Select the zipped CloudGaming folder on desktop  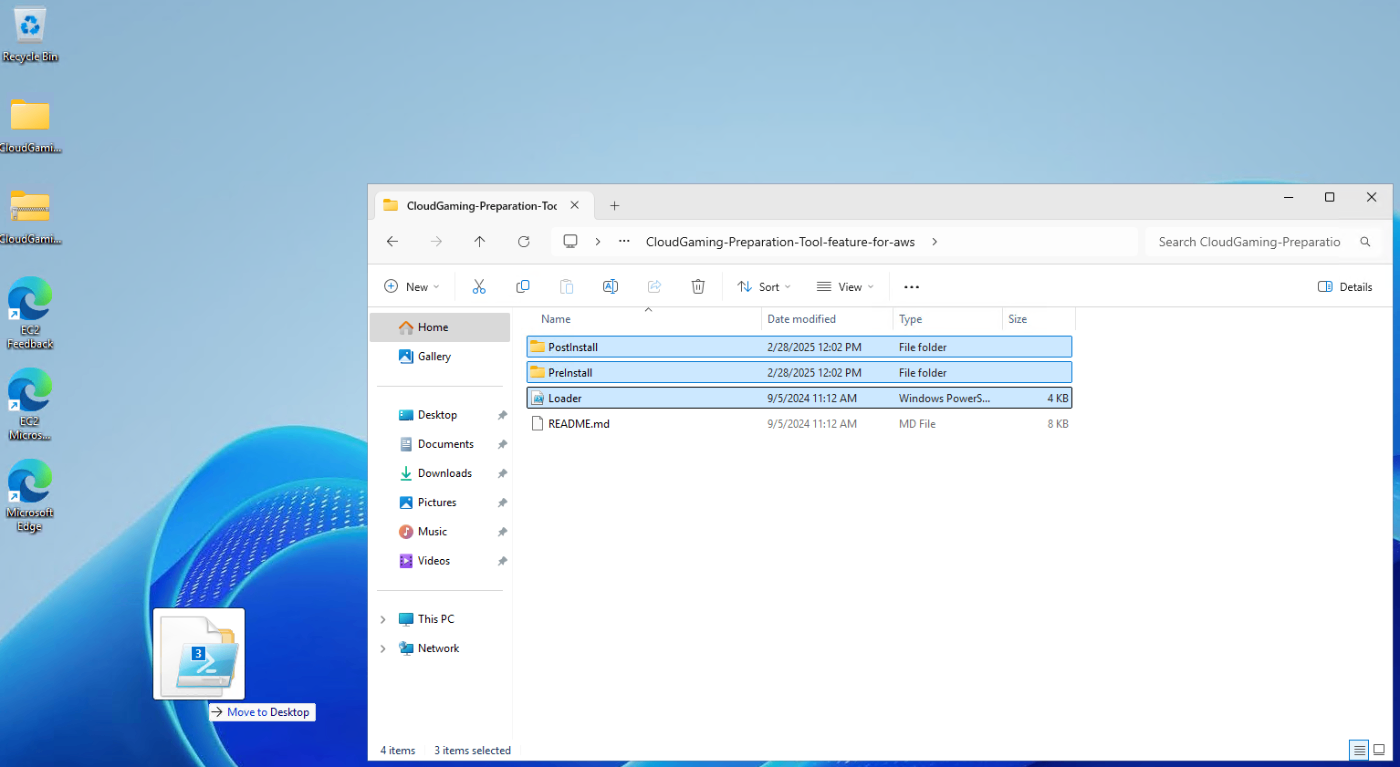(30, 217)
